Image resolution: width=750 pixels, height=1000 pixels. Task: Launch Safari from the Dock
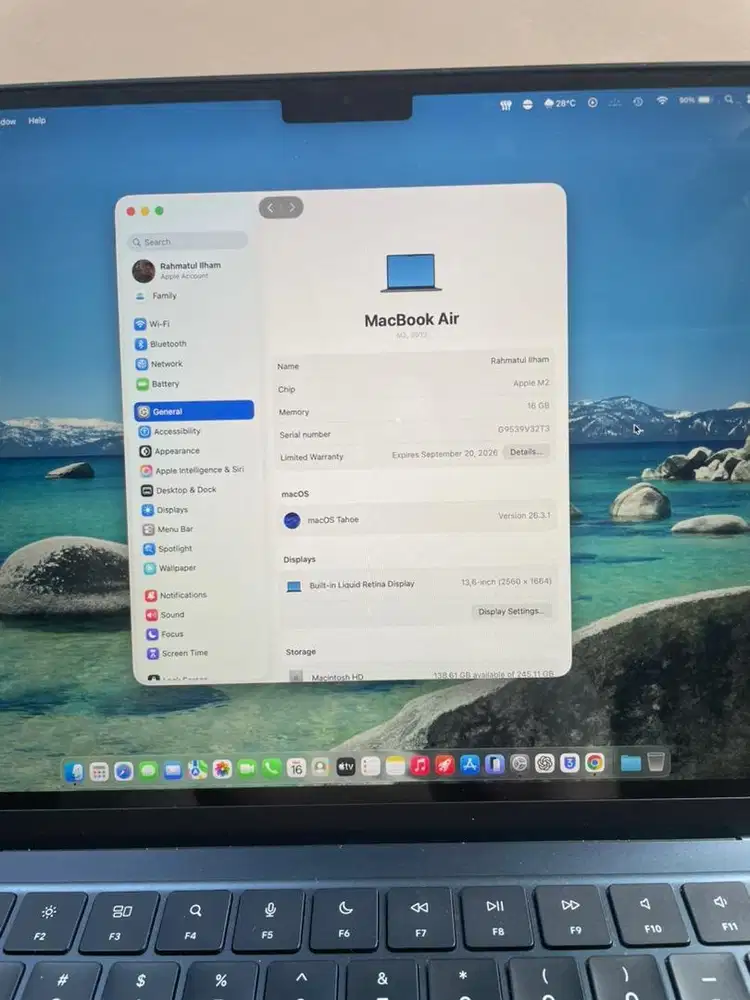click(123, 771)
